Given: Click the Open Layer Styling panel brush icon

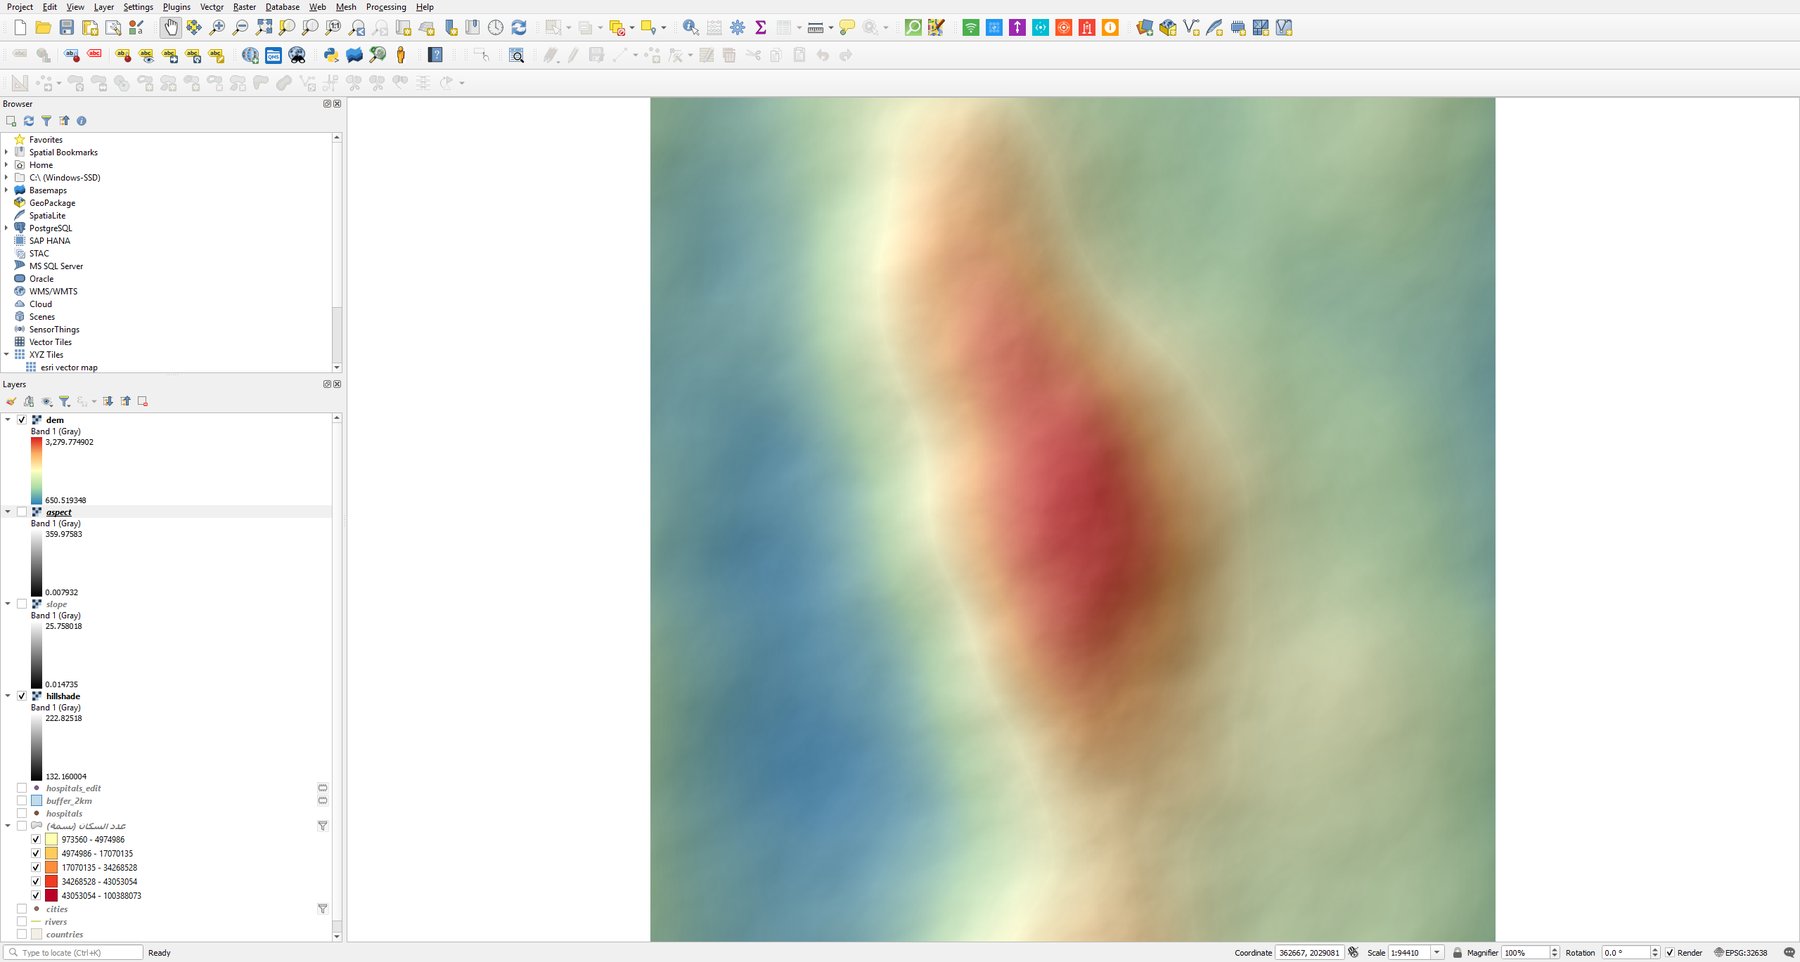Looking at the screenshot, I should 11,401.
